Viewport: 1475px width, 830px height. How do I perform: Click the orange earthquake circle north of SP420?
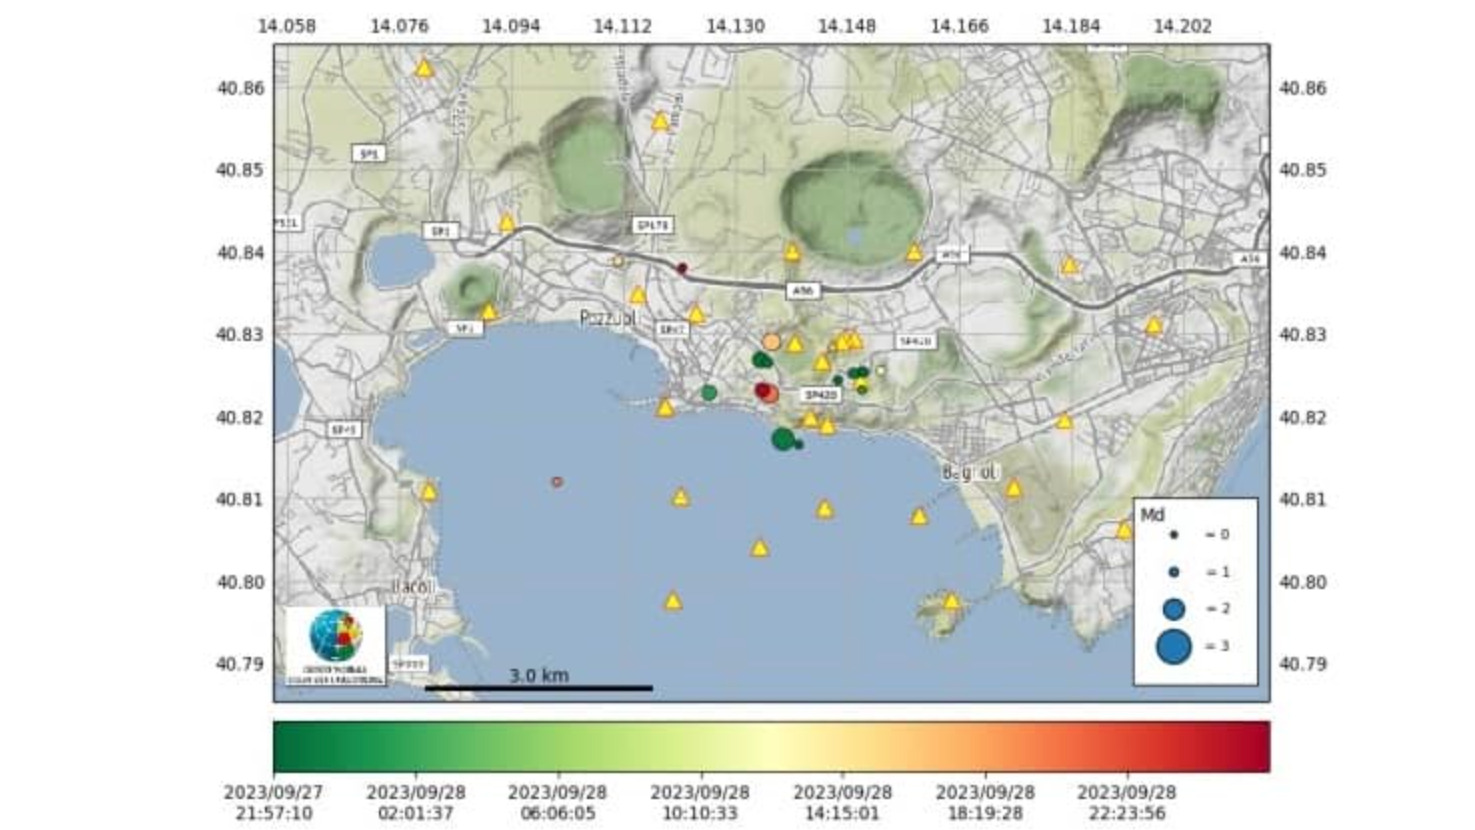click(771, 343)
